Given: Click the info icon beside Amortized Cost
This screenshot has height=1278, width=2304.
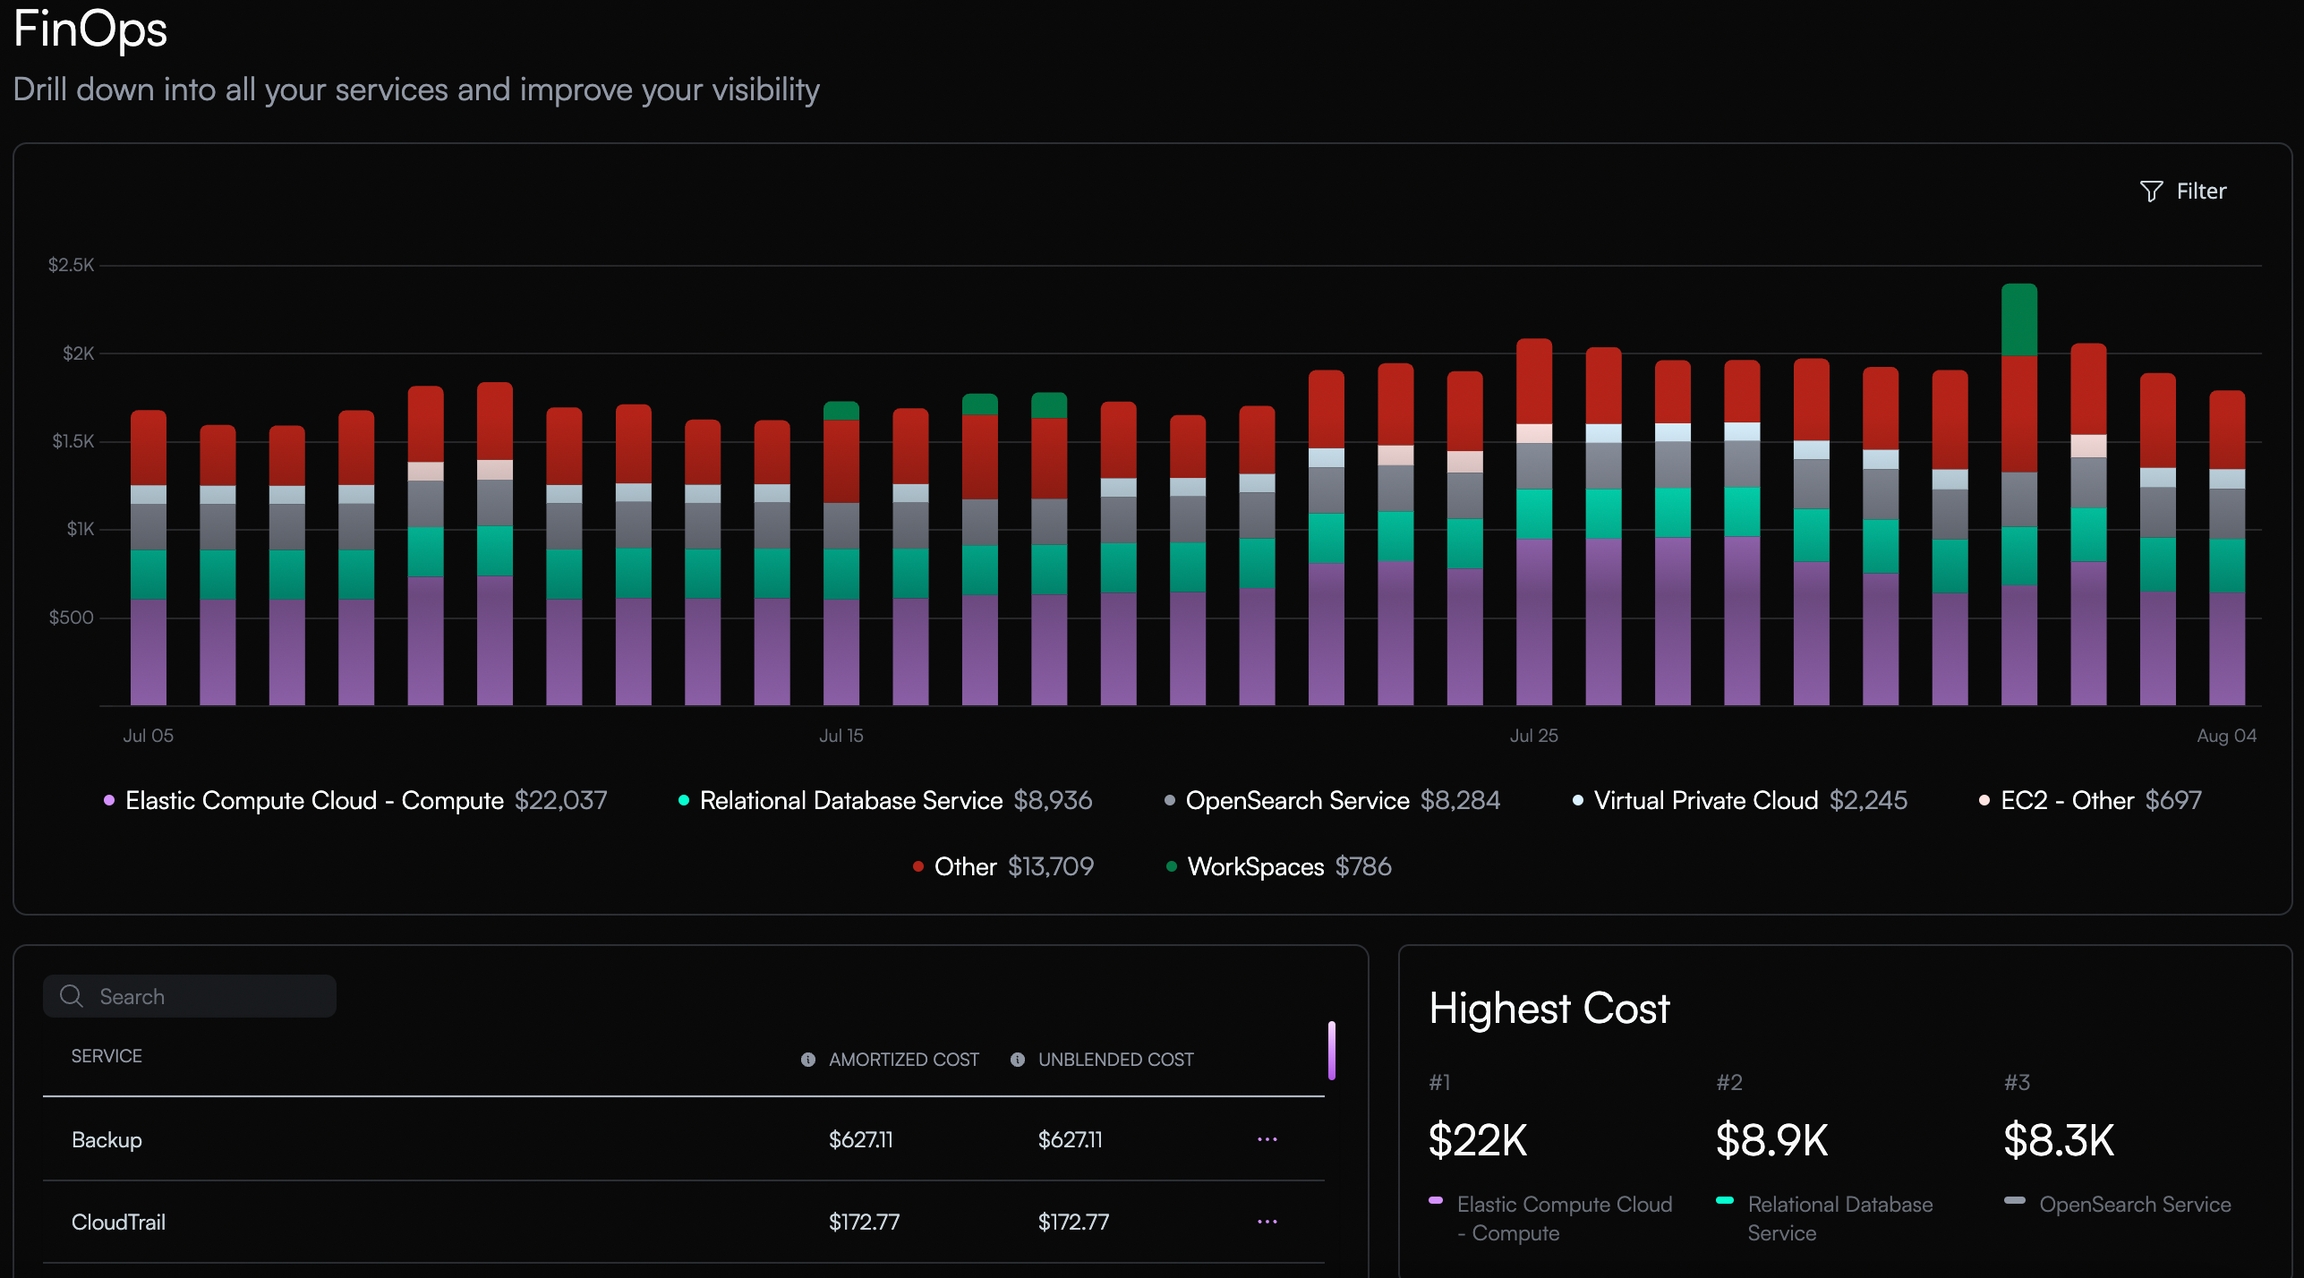Looking at the screenshot, I should pyautogui.click(x=808, y=1060).
